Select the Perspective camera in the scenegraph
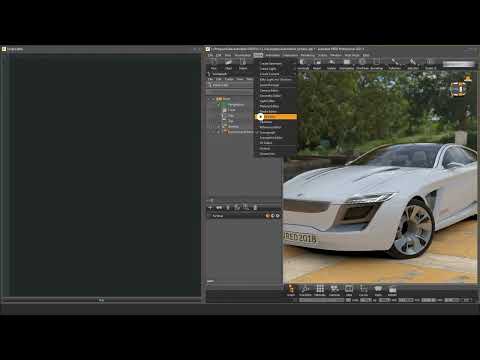480x360 pixels. tap(236, 104)
